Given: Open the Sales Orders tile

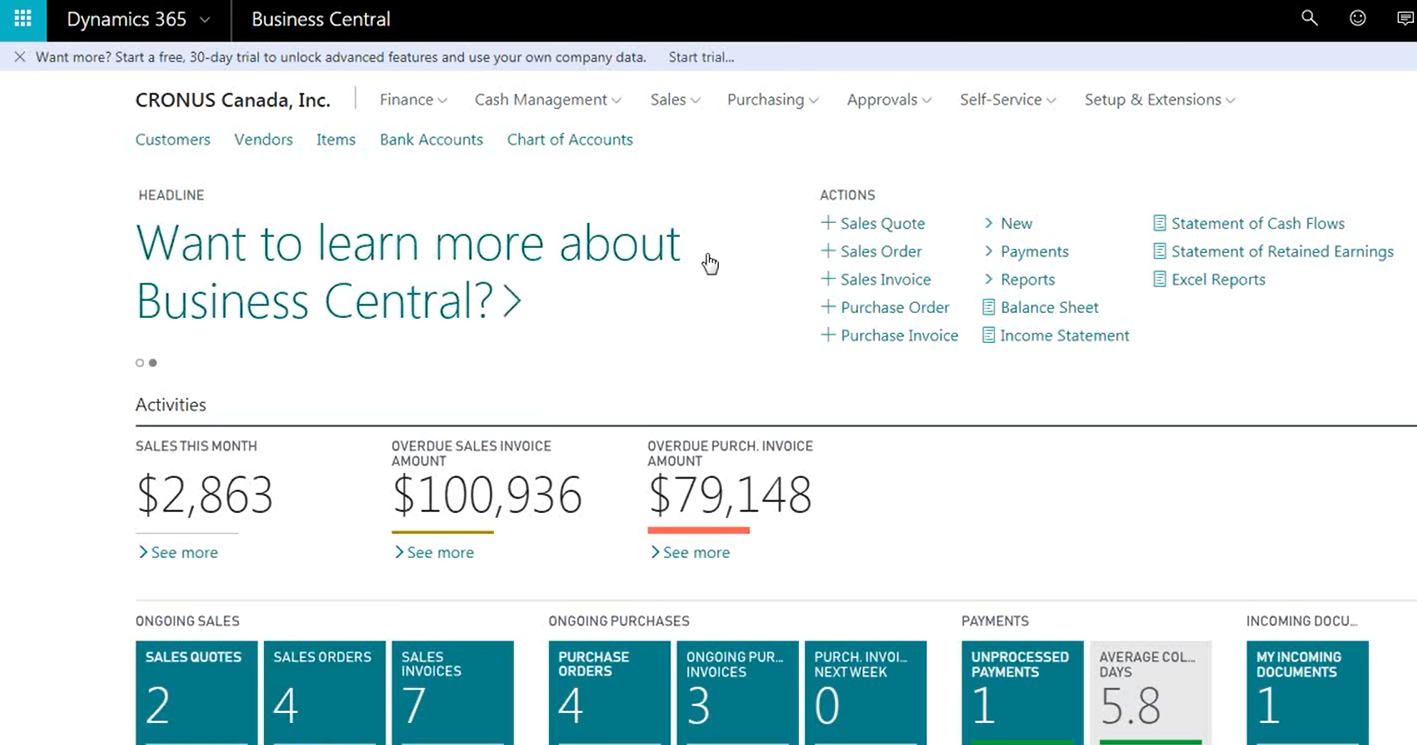Looking at the screenshot, I should (x=324, y=693).
